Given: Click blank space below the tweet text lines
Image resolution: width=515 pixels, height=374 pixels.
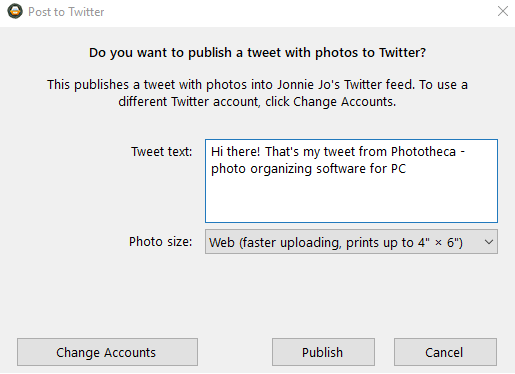Looking at the screenshot, I should pos(351,200).
